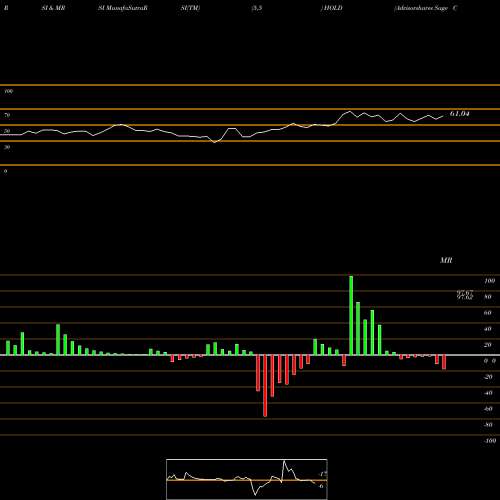
Task: Click the 61.04 RSI value label
Action: [460, 114]
